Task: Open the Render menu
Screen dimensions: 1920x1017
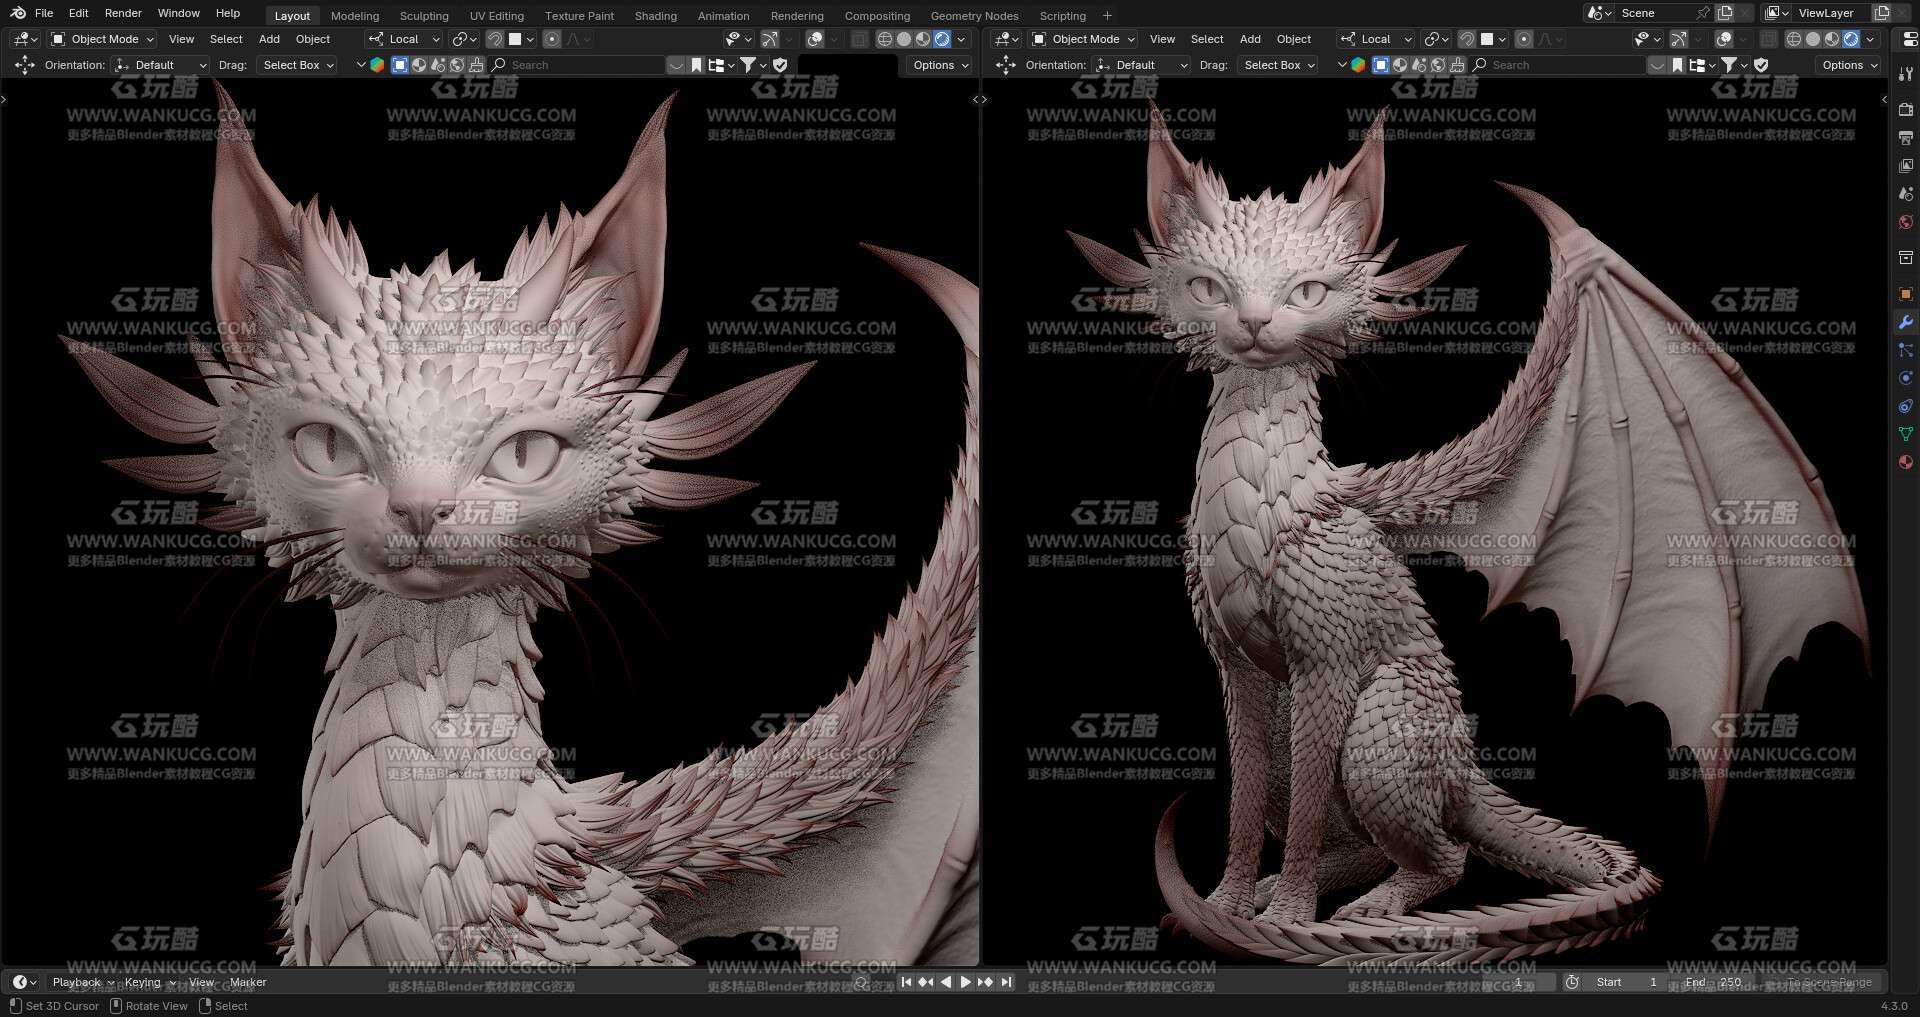Action: (123, 13)
